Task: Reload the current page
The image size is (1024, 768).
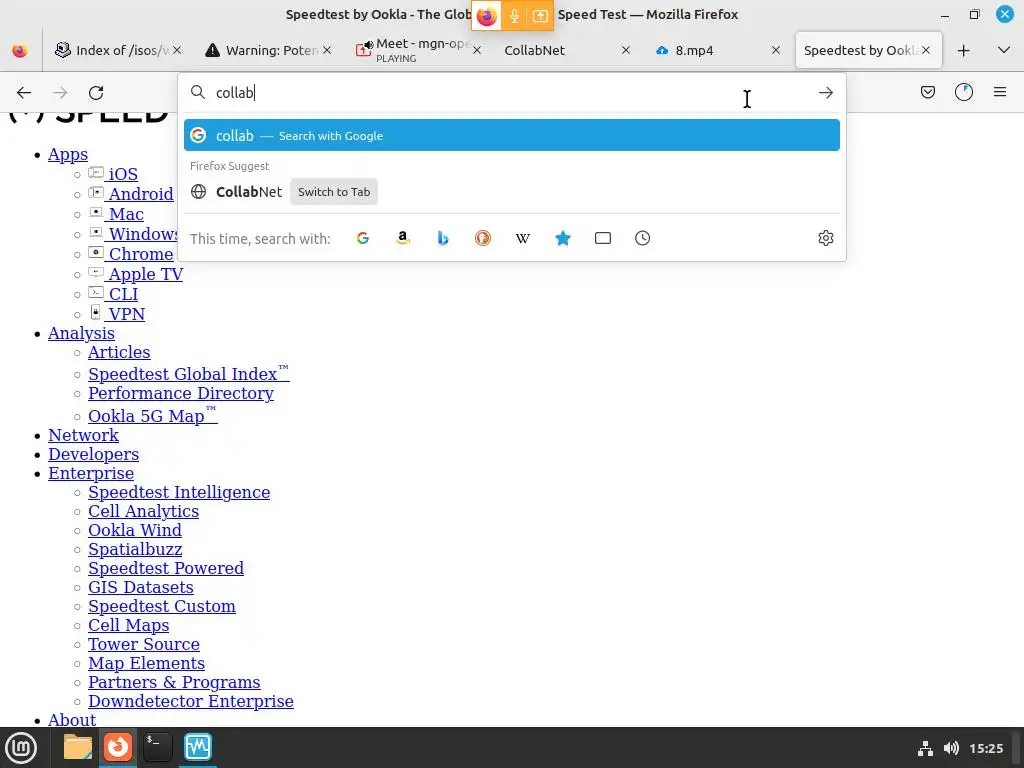Action: pos(96,93)
